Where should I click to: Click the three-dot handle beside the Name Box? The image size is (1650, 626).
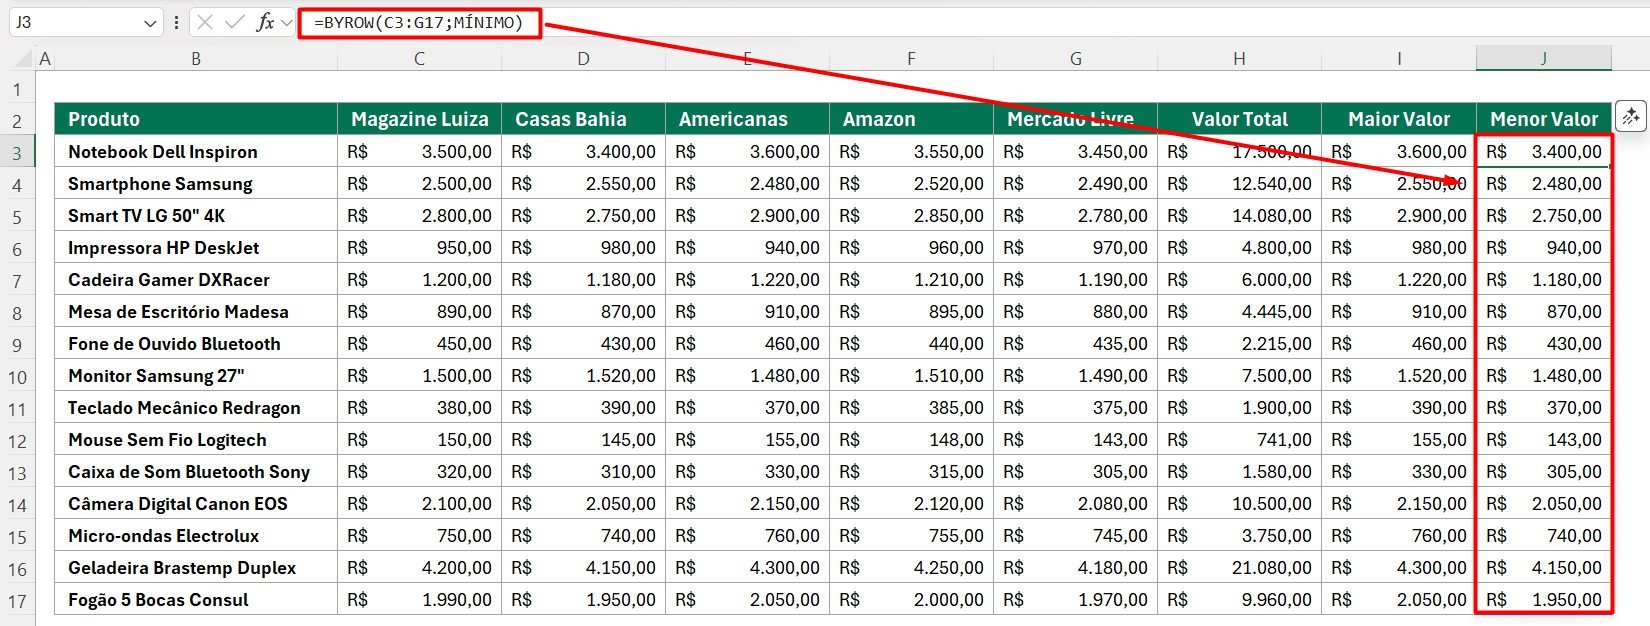pyautogui.click(x=176, y=22)
